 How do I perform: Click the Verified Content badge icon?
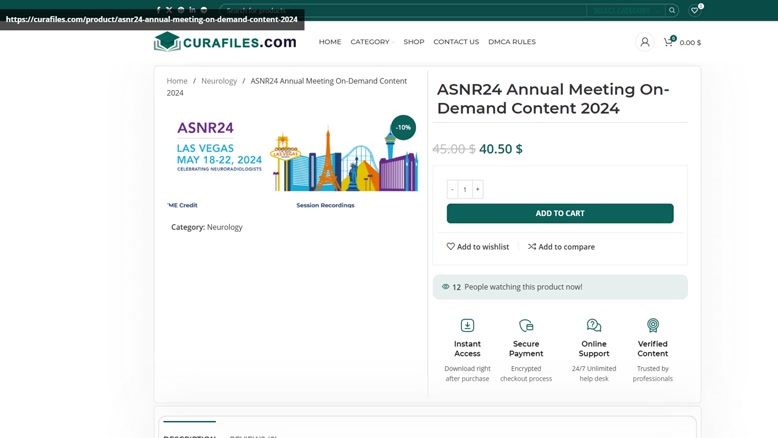(652, 325)
